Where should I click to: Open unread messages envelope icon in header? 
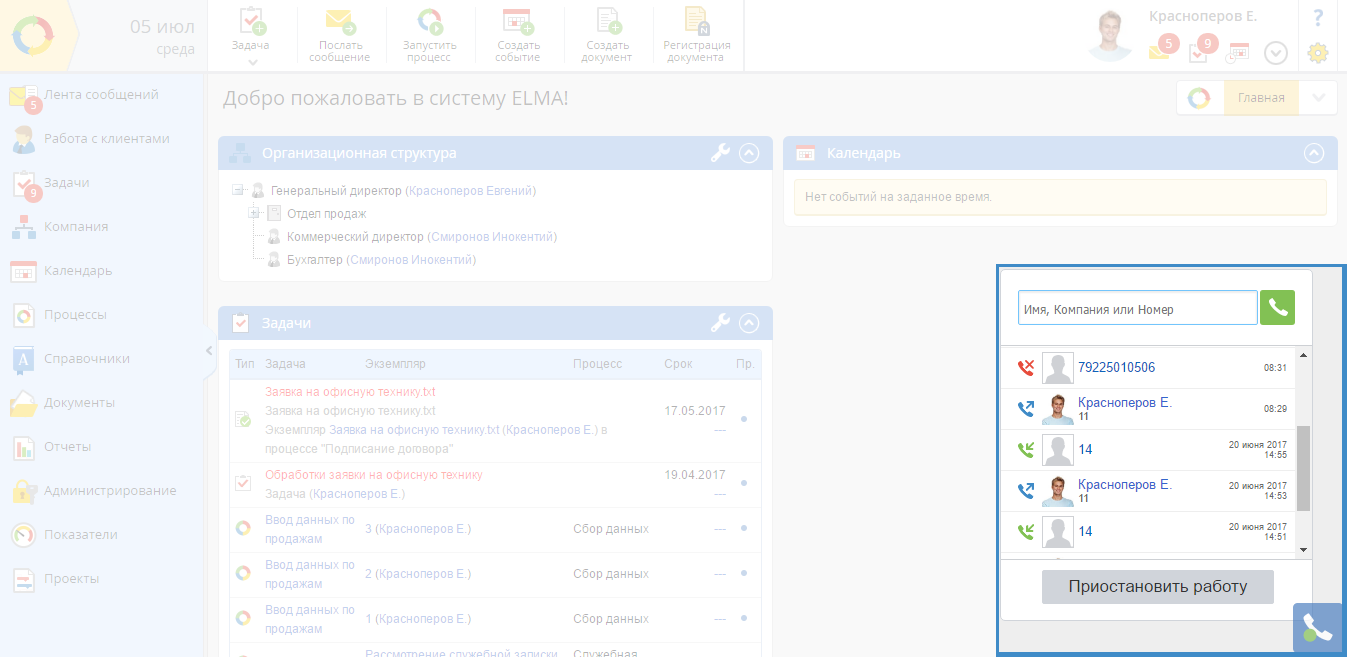pyautogui.click(x=1160, y=51)
